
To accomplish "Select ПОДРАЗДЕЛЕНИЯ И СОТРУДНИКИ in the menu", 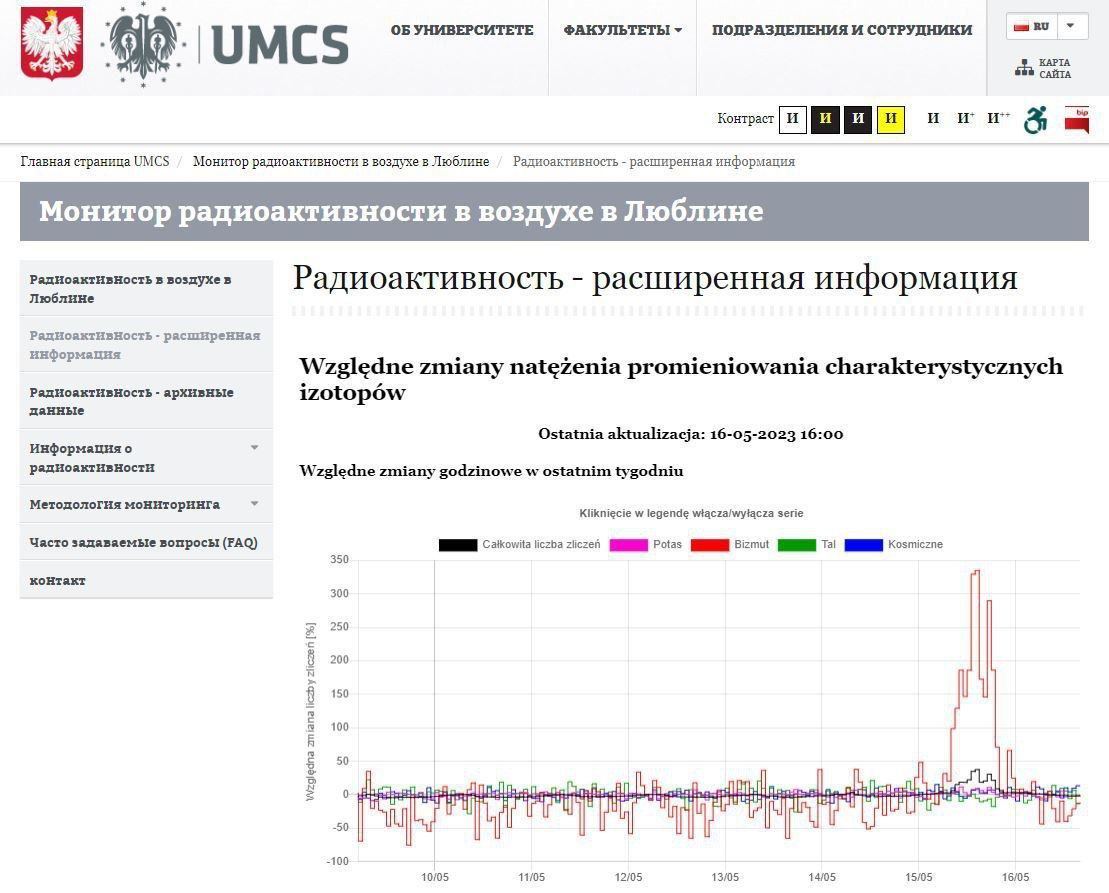I will click(x=841, y=30).
